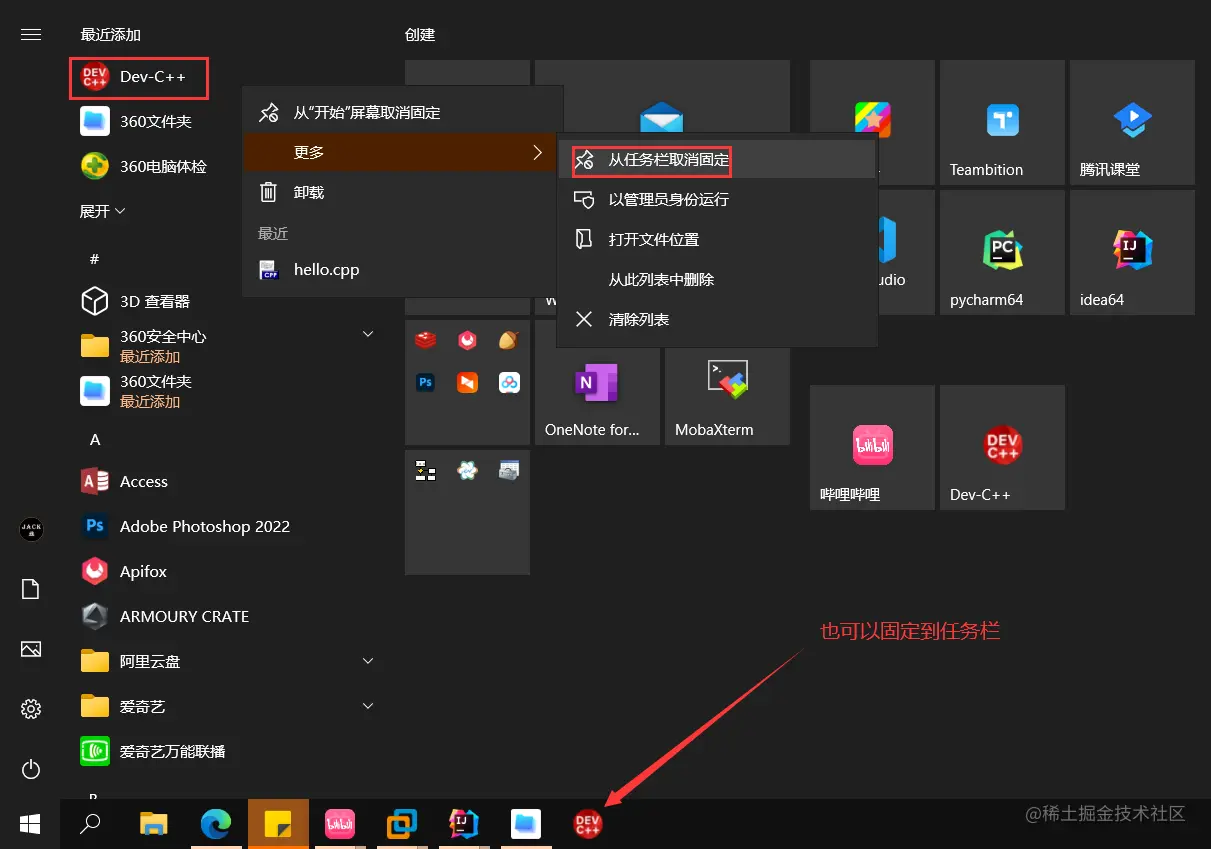Open recent file hello.cpp
Screen dimensions: 1211x849
tap(403, 270)
